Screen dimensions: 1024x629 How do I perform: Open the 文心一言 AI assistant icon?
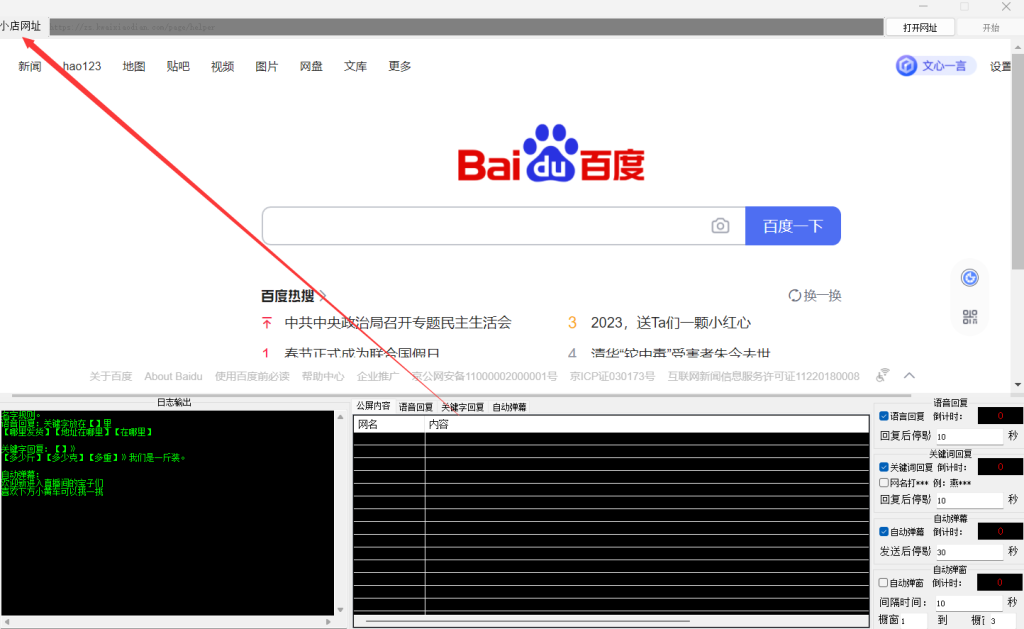[x=907, y=66]
